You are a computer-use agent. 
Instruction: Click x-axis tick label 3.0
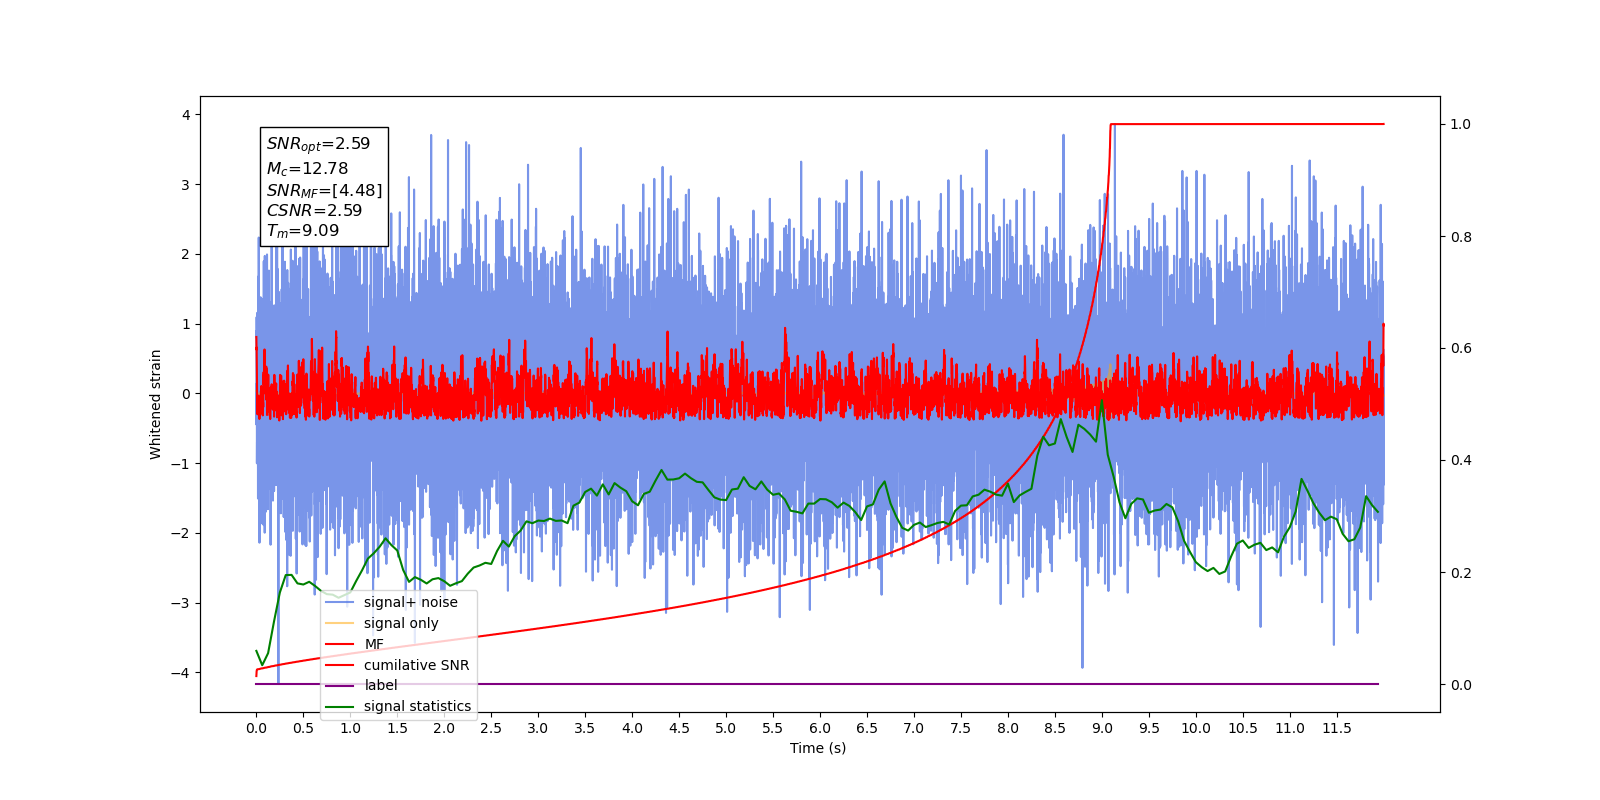point(538,728)
